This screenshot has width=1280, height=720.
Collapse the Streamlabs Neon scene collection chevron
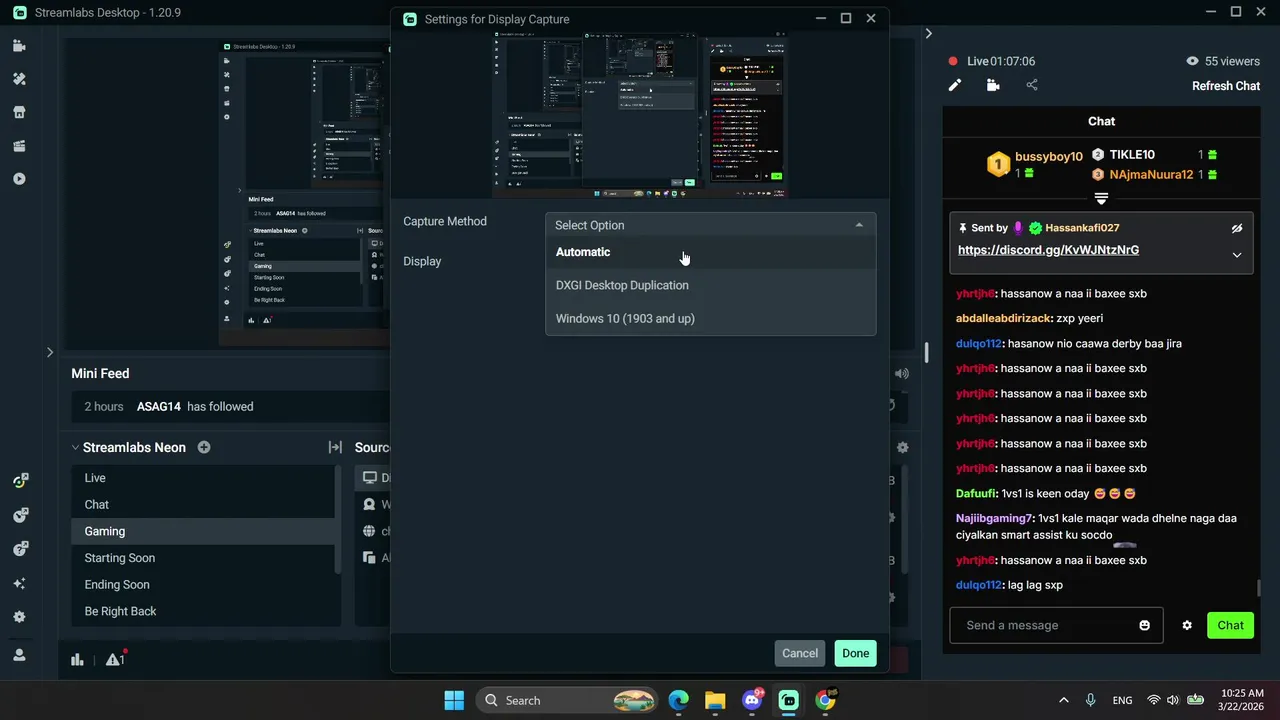click(75, 447)
